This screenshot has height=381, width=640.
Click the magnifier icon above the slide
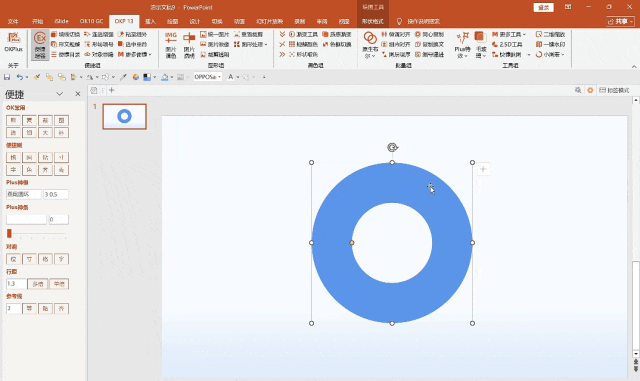point(578,90)
